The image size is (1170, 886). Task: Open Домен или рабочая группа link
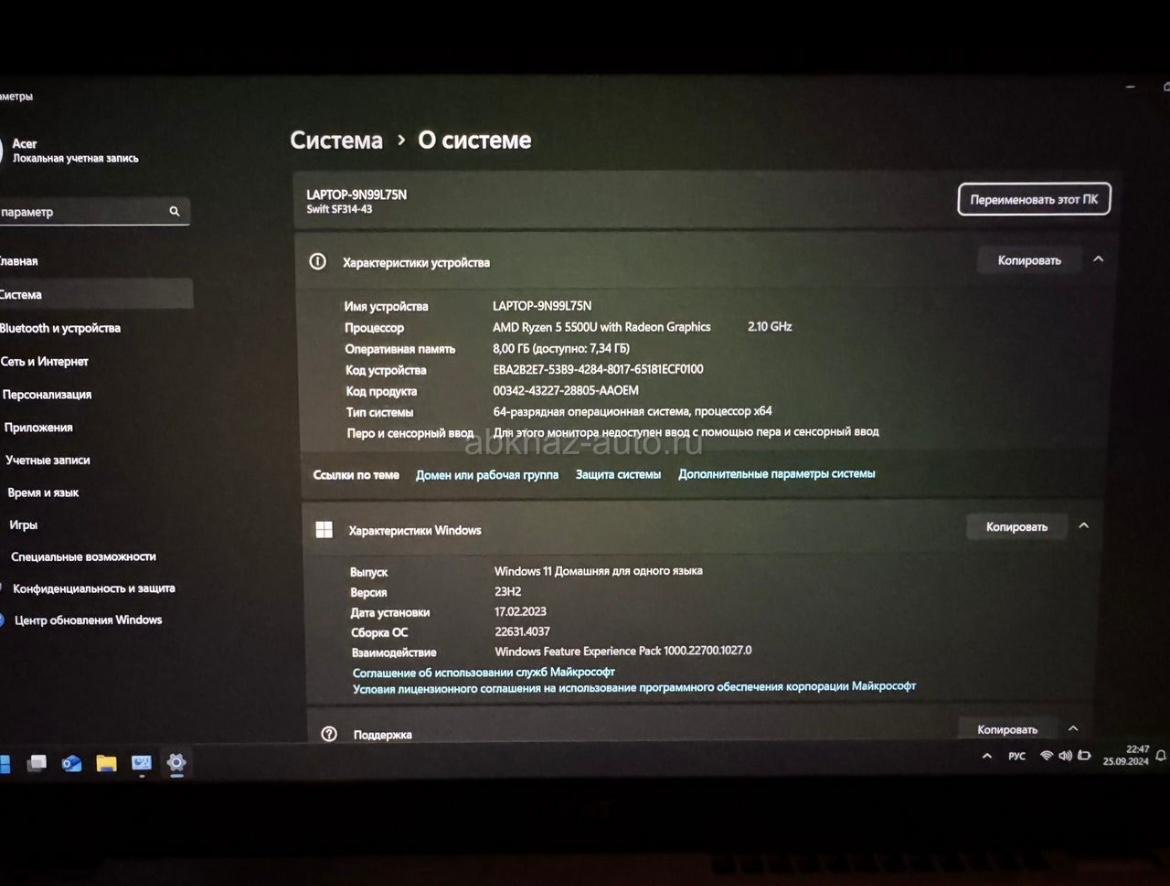click(x=487, y=475)
